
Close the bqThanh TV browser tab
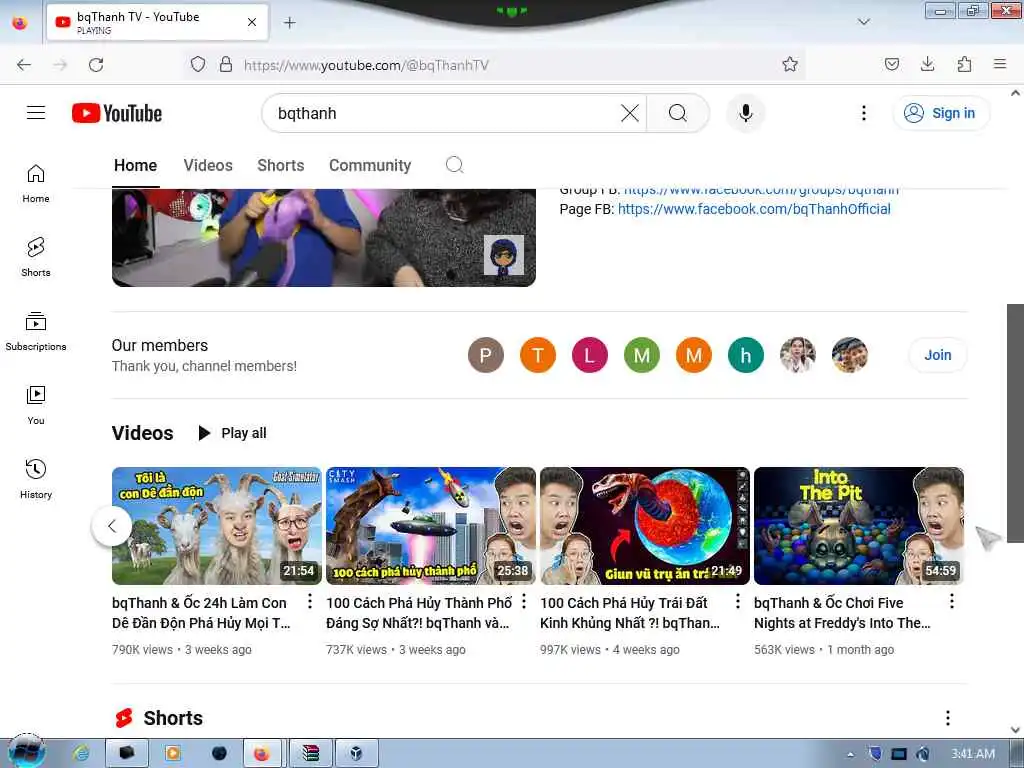tap(251, 22)
